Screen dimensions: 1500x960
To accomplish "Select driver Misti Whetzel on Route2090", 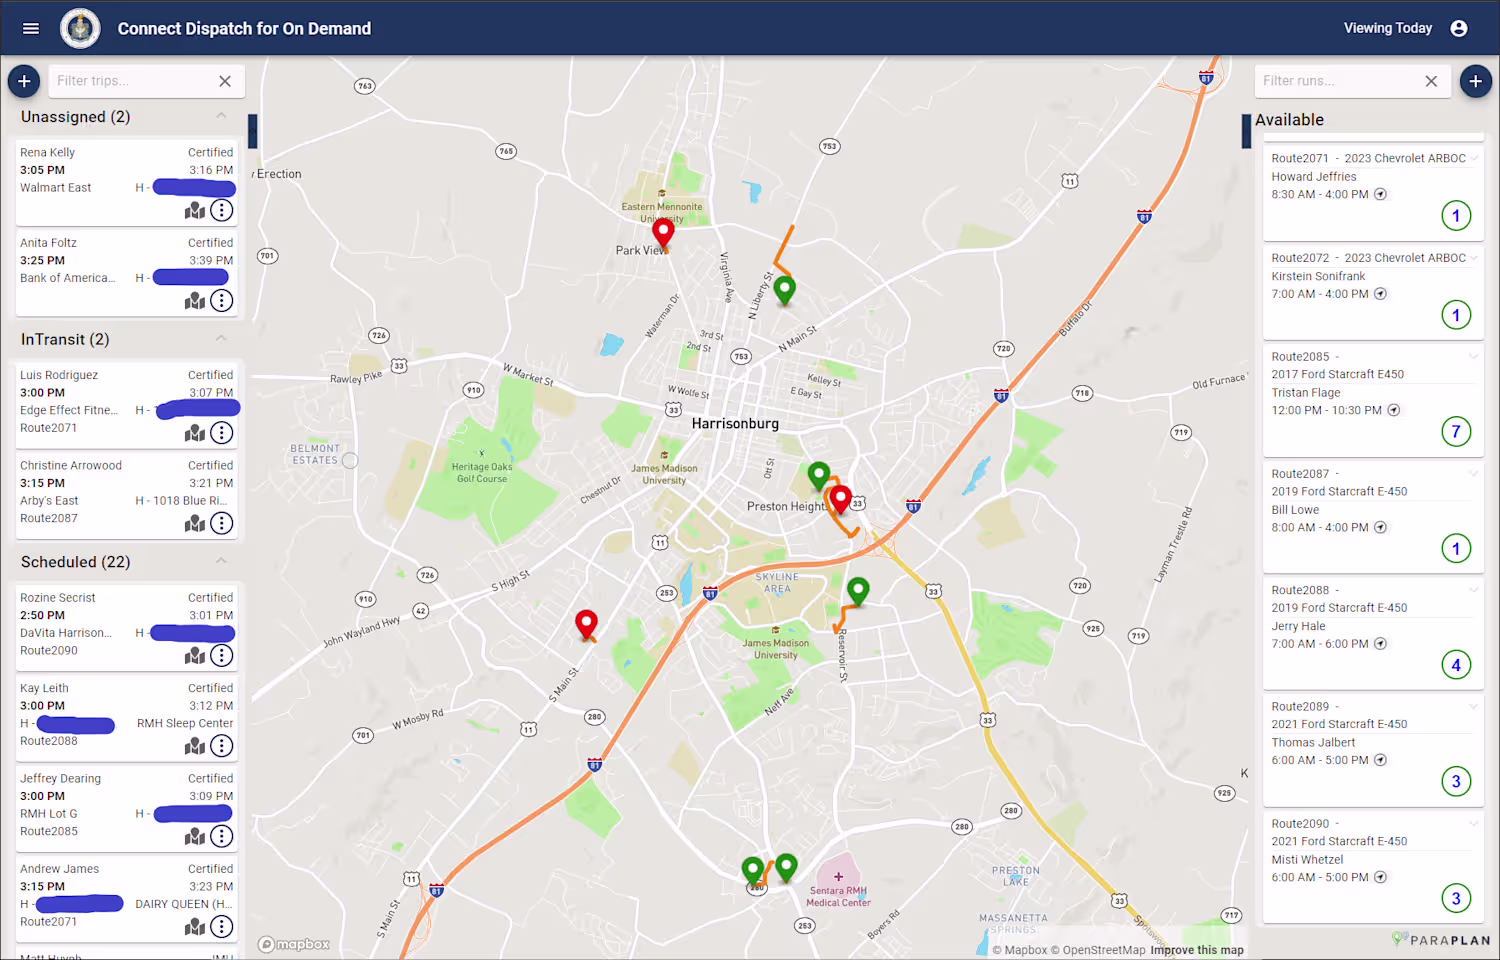I will (x=1307, y=860).
